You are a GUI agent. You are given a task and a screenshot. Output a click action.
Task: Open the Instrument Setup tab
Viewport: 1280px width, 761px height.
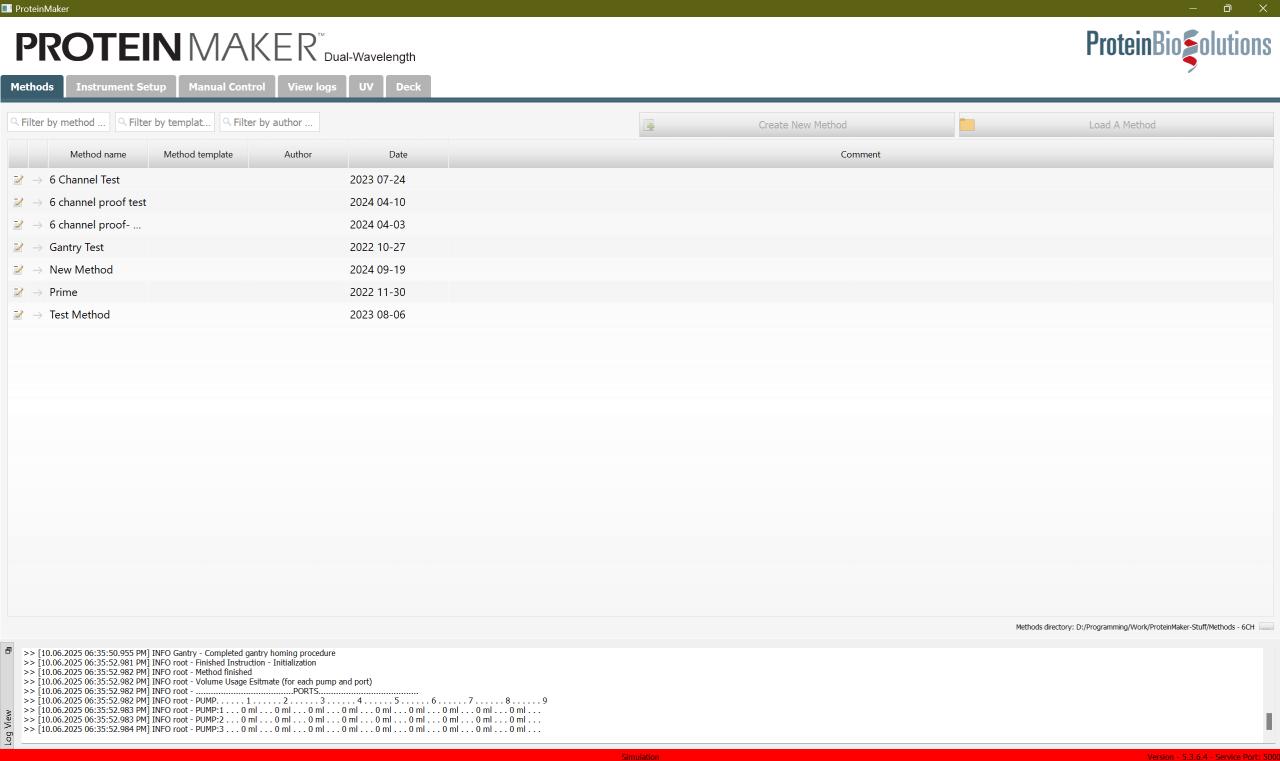tap(121, 87)
